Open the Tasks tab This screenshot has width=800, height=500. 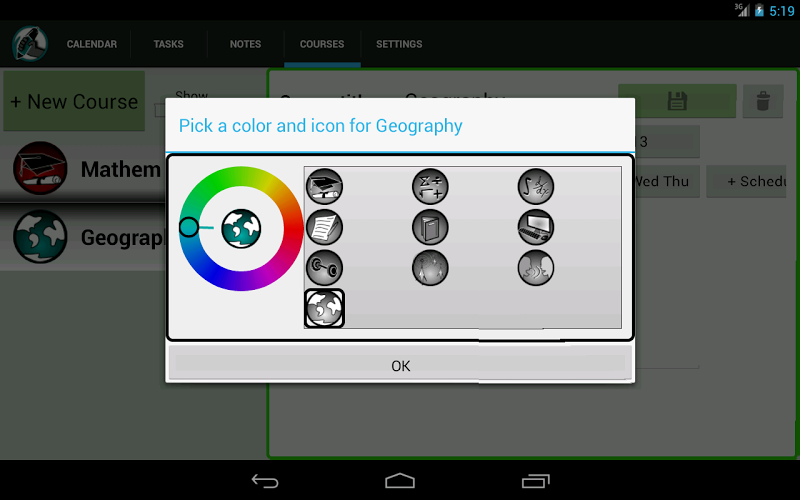(x=168, y=44)
